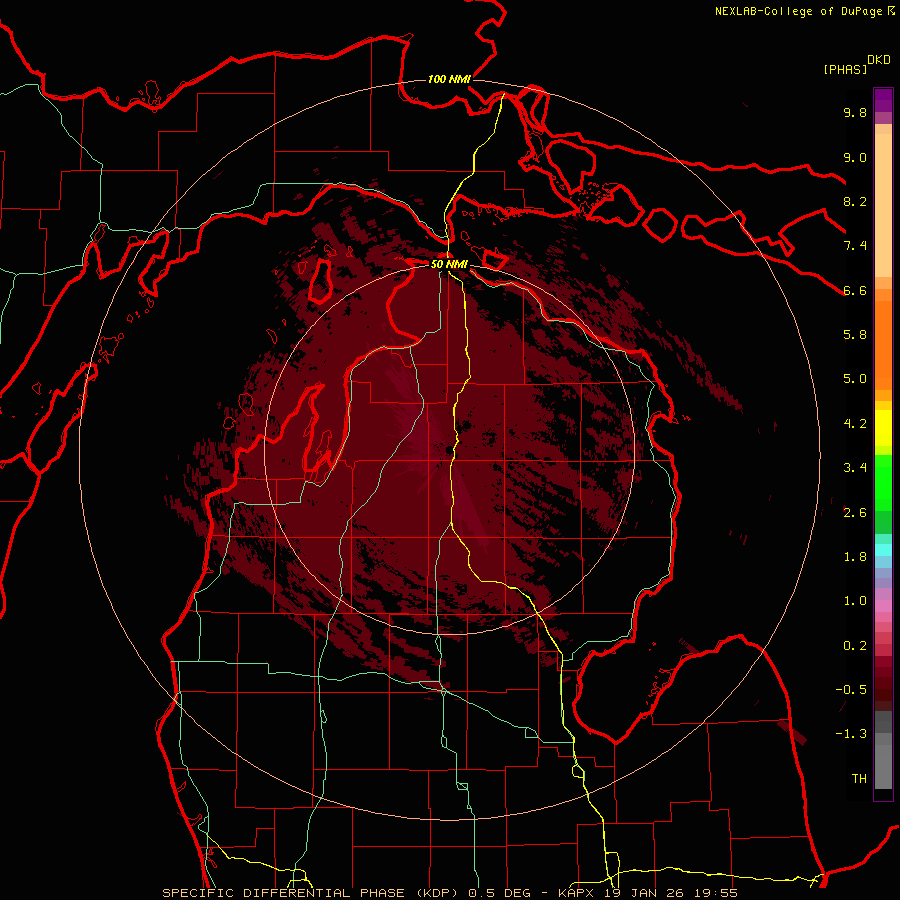Pick the pink band on the color bar
Image resolution: width=900 pixels, height=900 pixels.
point(883,606)
